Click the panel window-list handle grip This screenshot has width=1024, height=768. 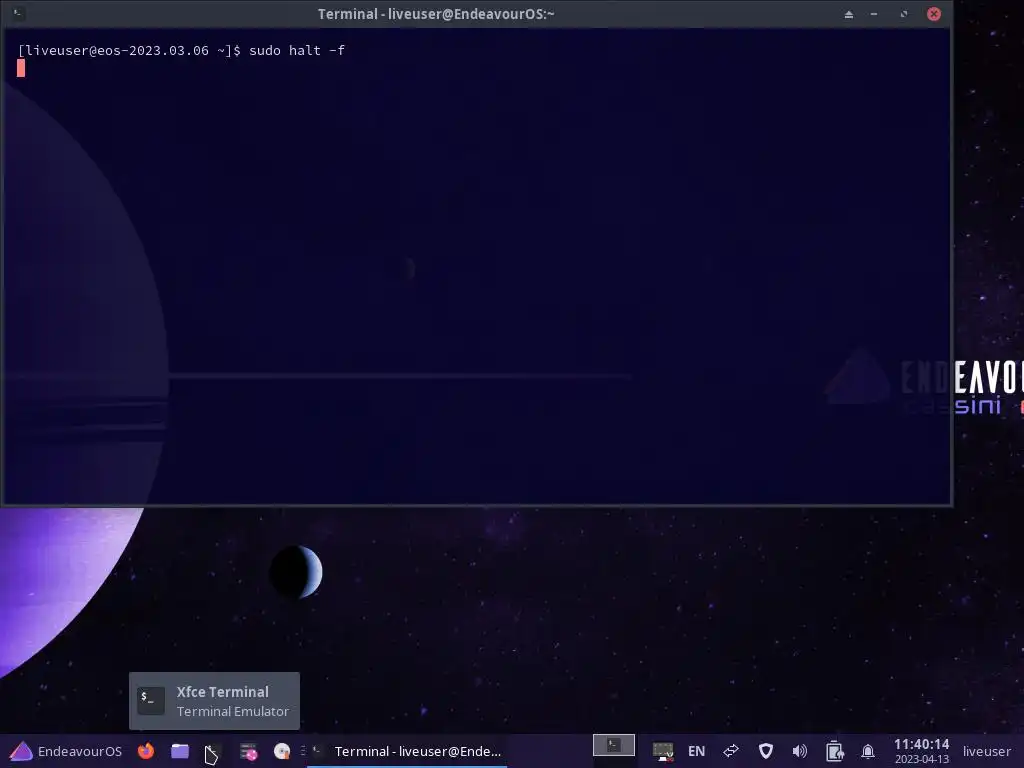pyautogui.click(x=302, y=751)
